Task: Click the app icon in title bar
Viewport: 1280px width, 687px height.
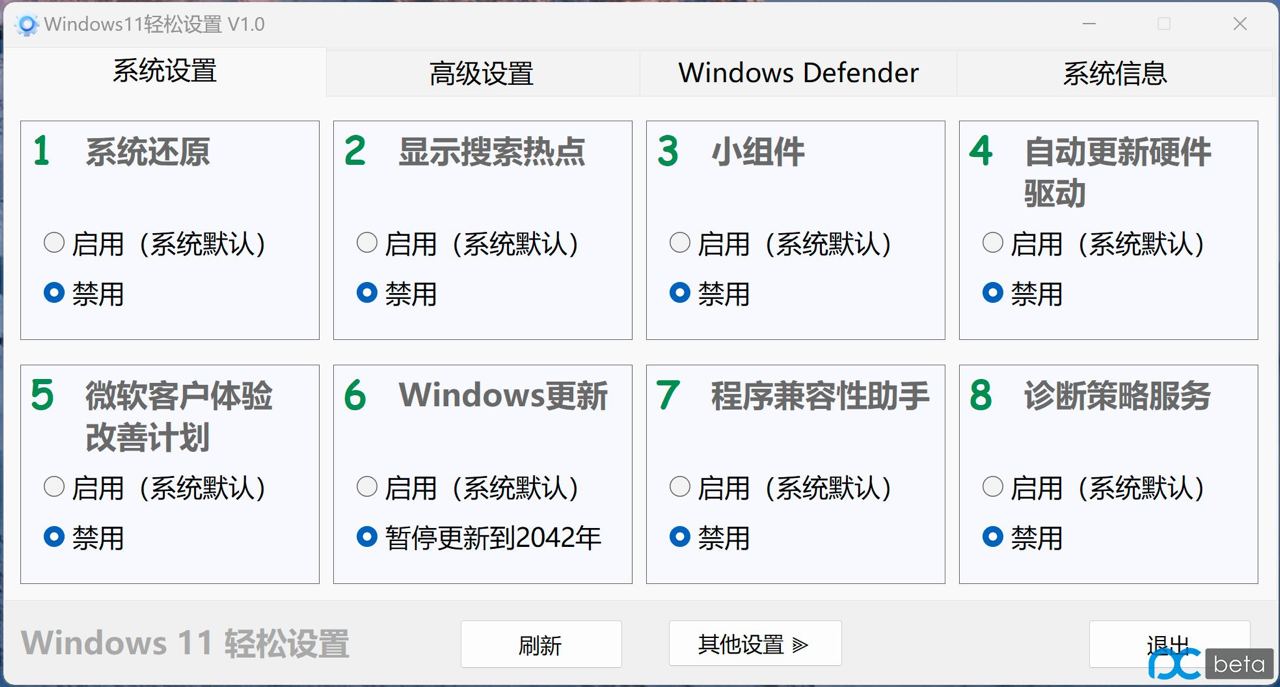Action: point(27,24)
